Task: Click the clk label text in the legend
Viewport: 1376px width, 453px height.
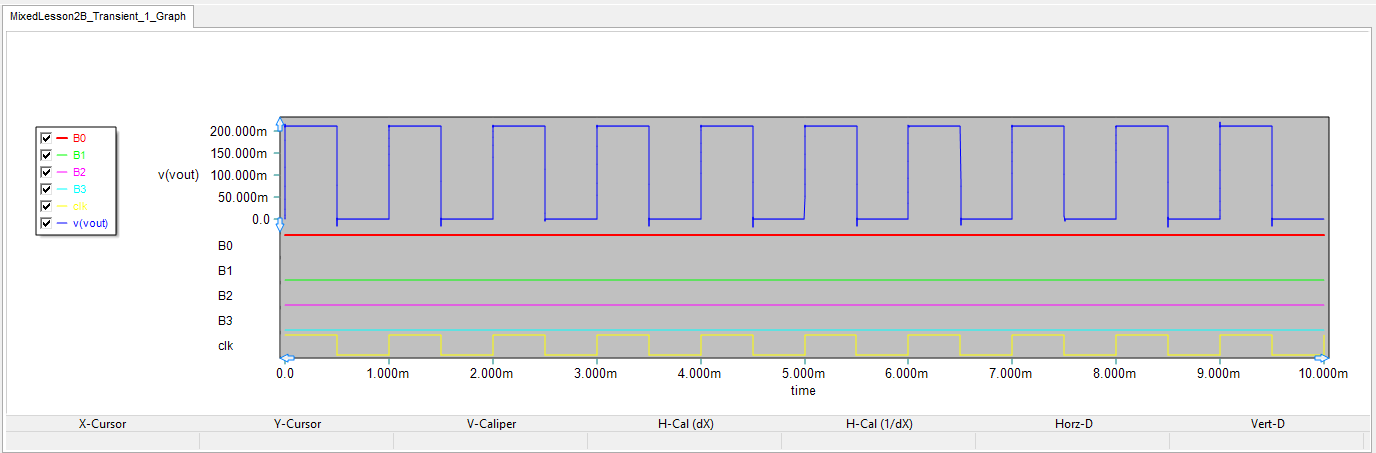Action: [x=79, y=206]
